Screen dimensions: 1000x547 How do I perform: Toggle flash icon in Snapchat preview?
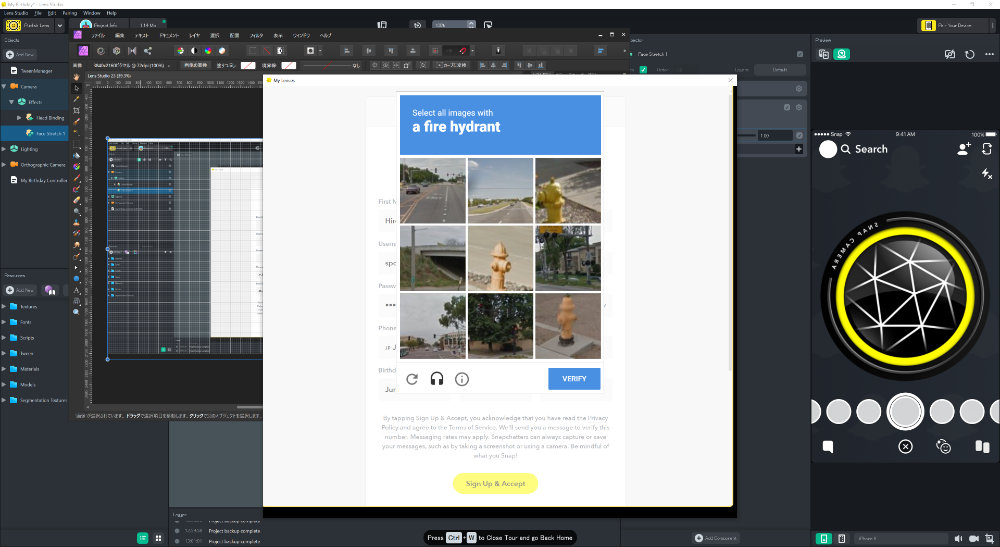[987, 173]
